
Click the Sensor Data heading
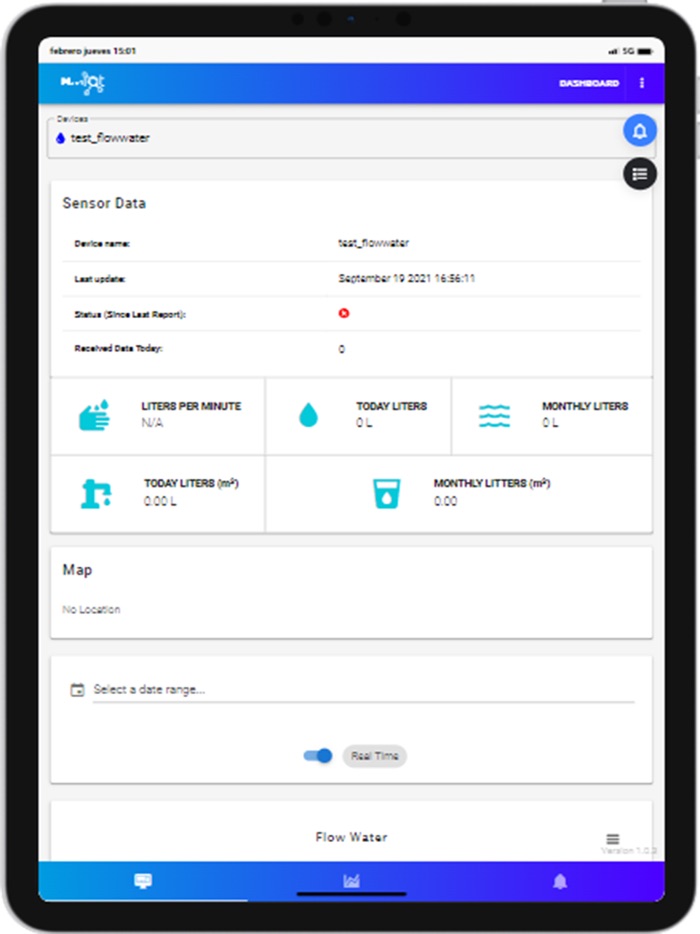(104, 203)
